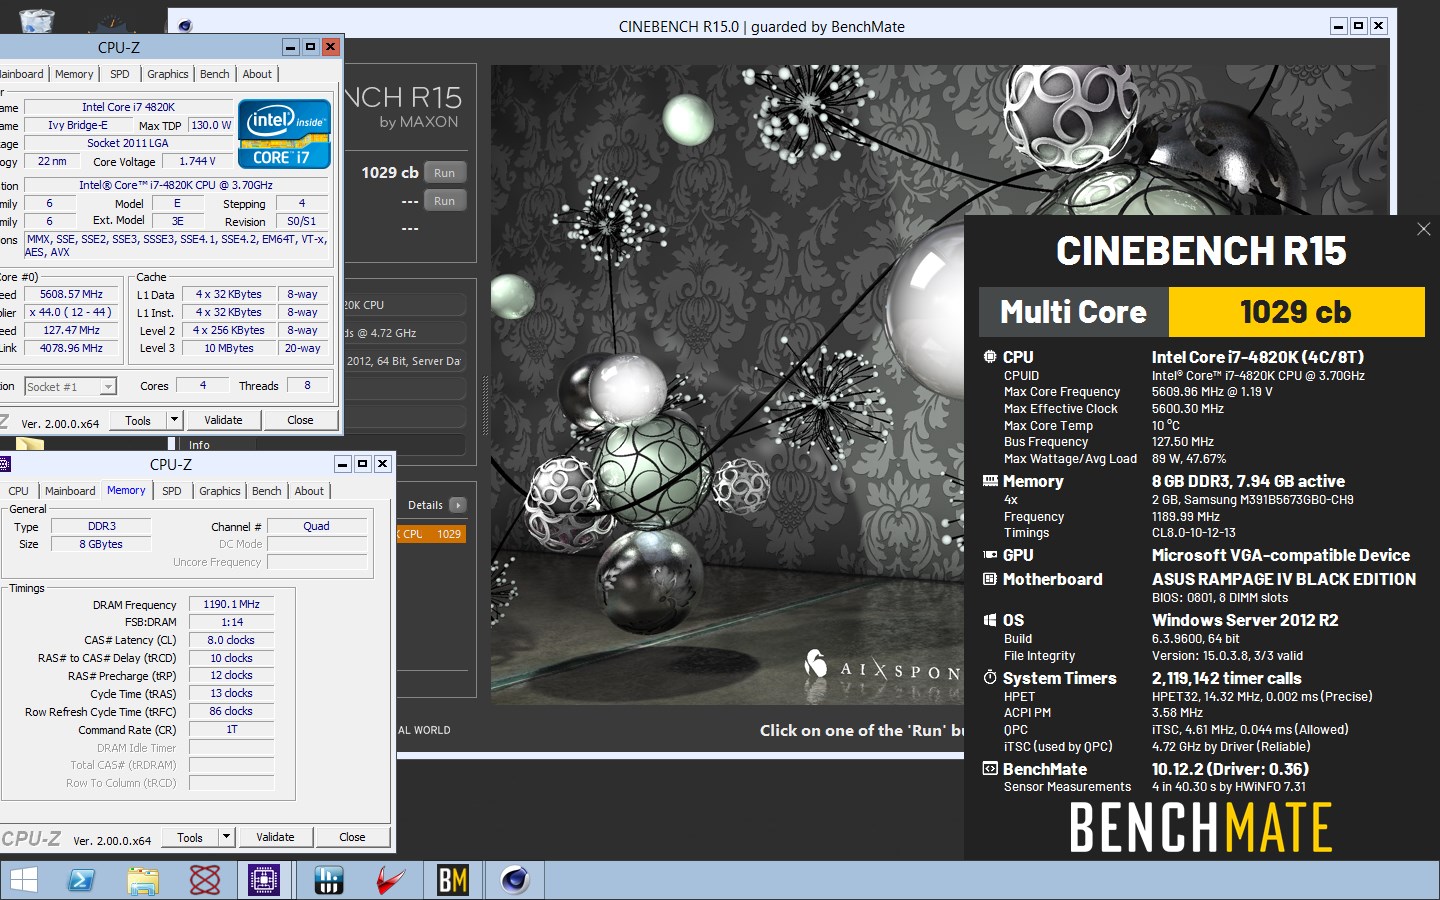The height and width of the screenshot is (900, 1440).
Task: Switch to CPU tab in lower CPU-Z window
Action: click(19, 491)
